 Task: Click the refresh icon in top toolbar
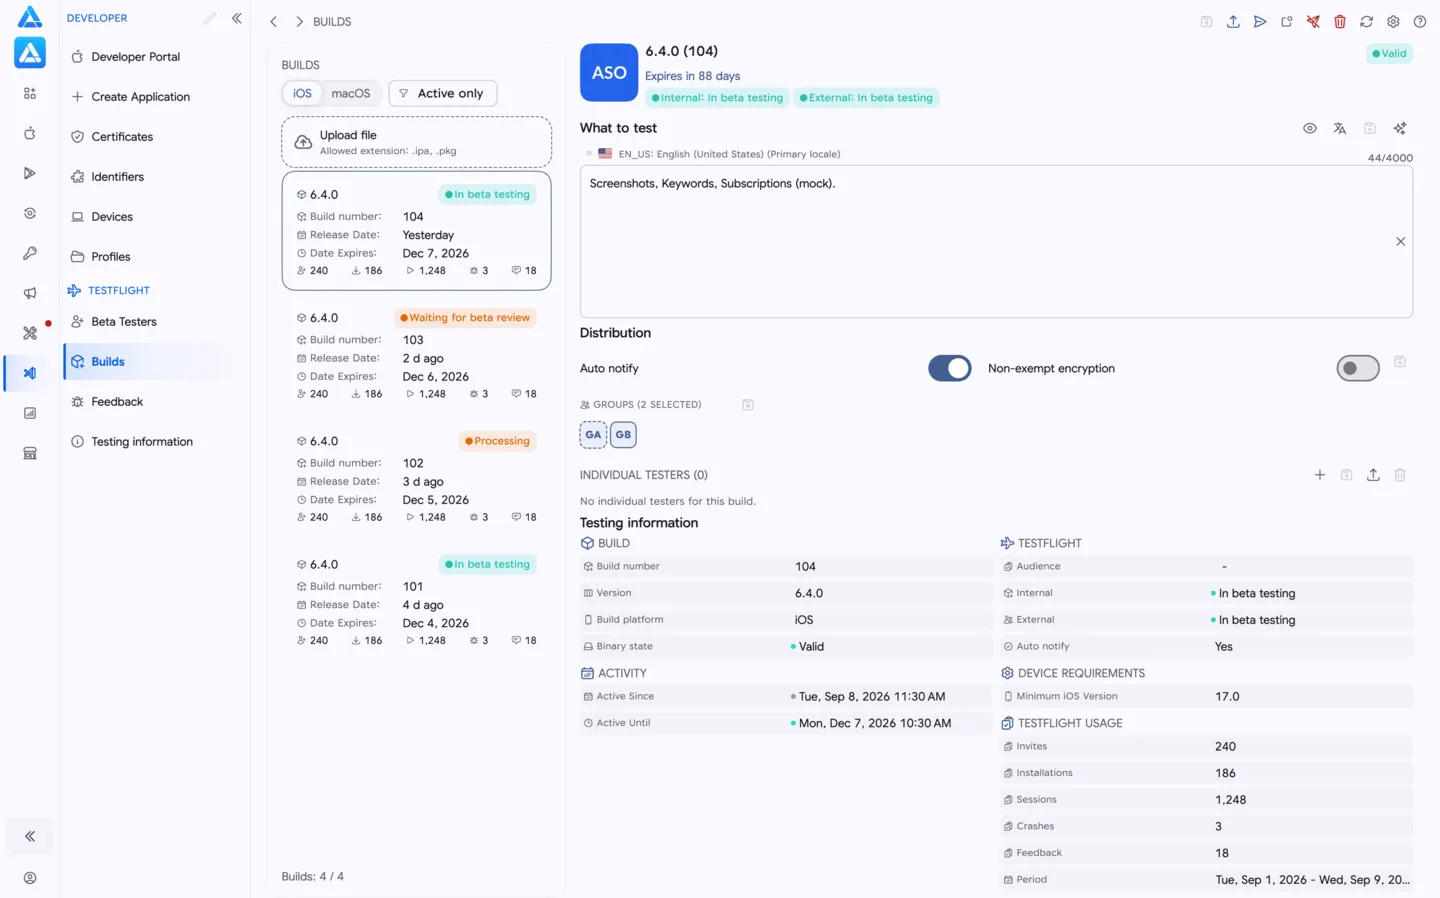tap(1366, 22)
